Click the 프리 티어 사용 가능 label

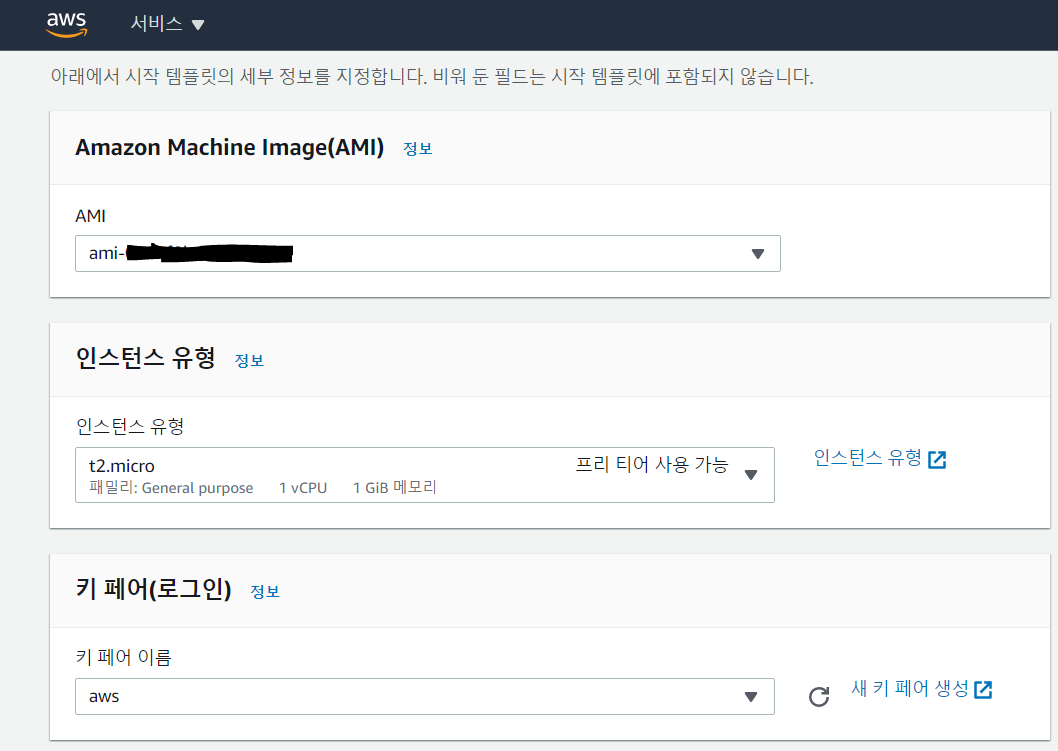[651, 465]
